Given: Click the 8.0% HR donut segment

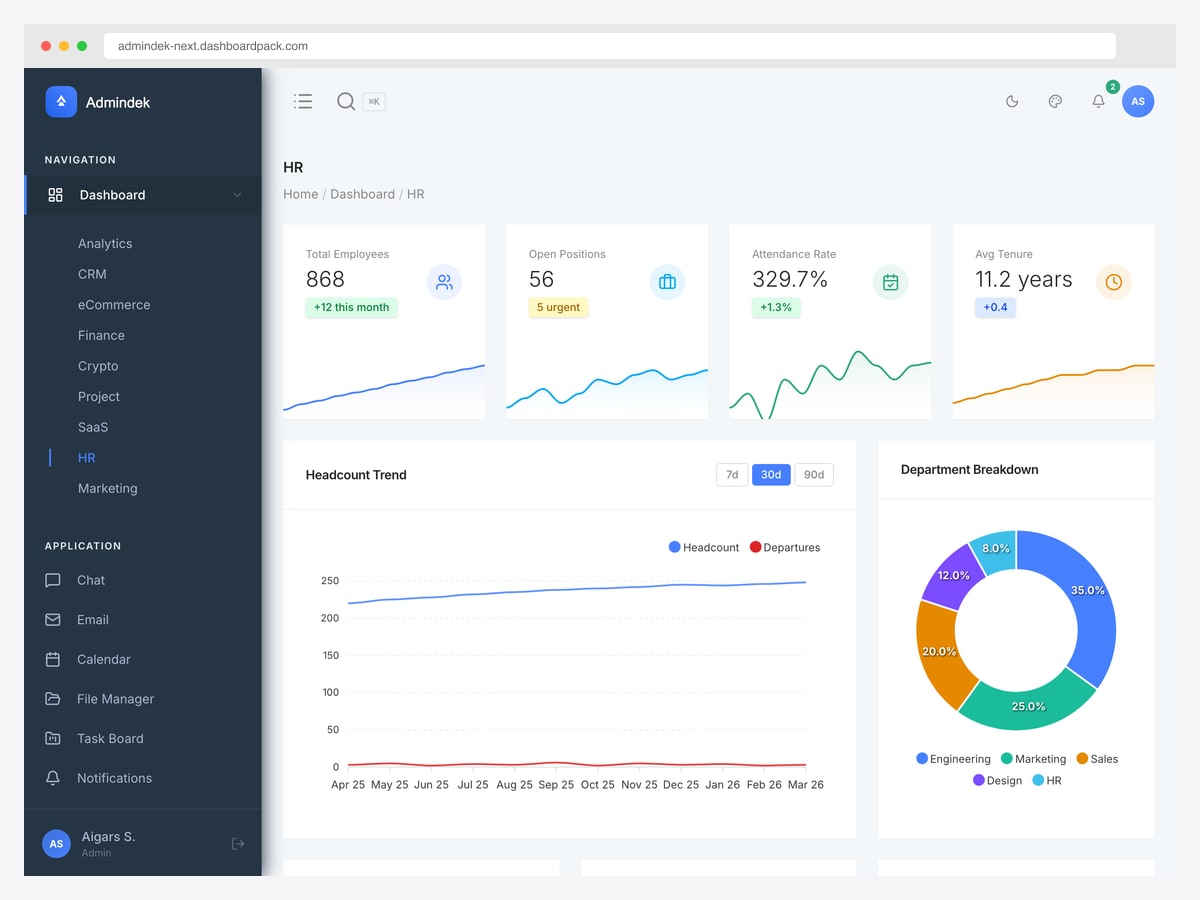Looking at the screenshot, I should pyautogui.click(x=995, y=549).
